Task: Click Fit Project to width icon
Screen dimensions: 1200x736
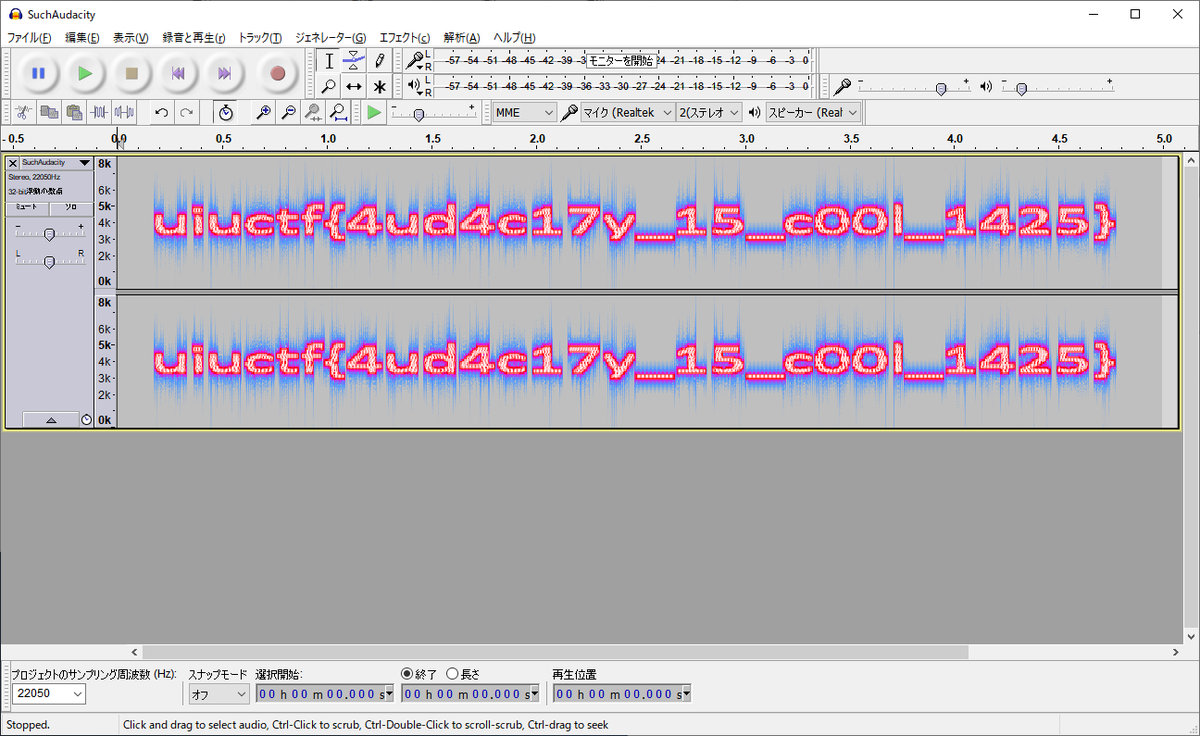Action: tap(338, 112)
